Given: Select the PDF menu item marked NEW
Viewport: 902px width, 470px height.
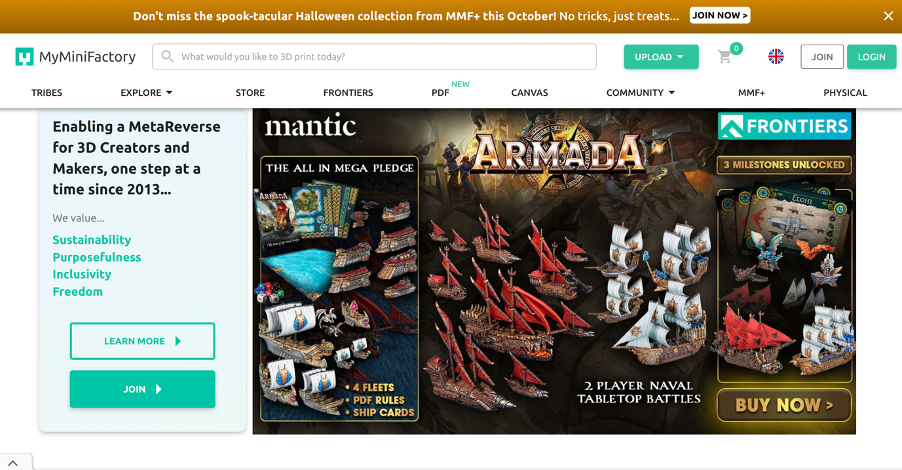Looking at the screenshot, I should [x=441, y=93].
